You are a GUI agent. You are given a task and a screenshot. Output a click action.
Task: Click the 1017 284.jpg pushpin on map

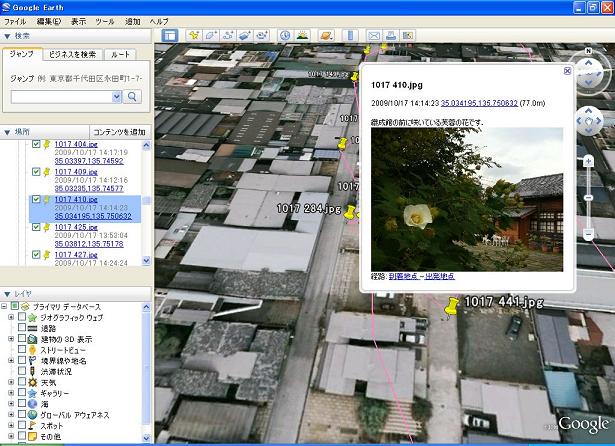click(349, 212)
